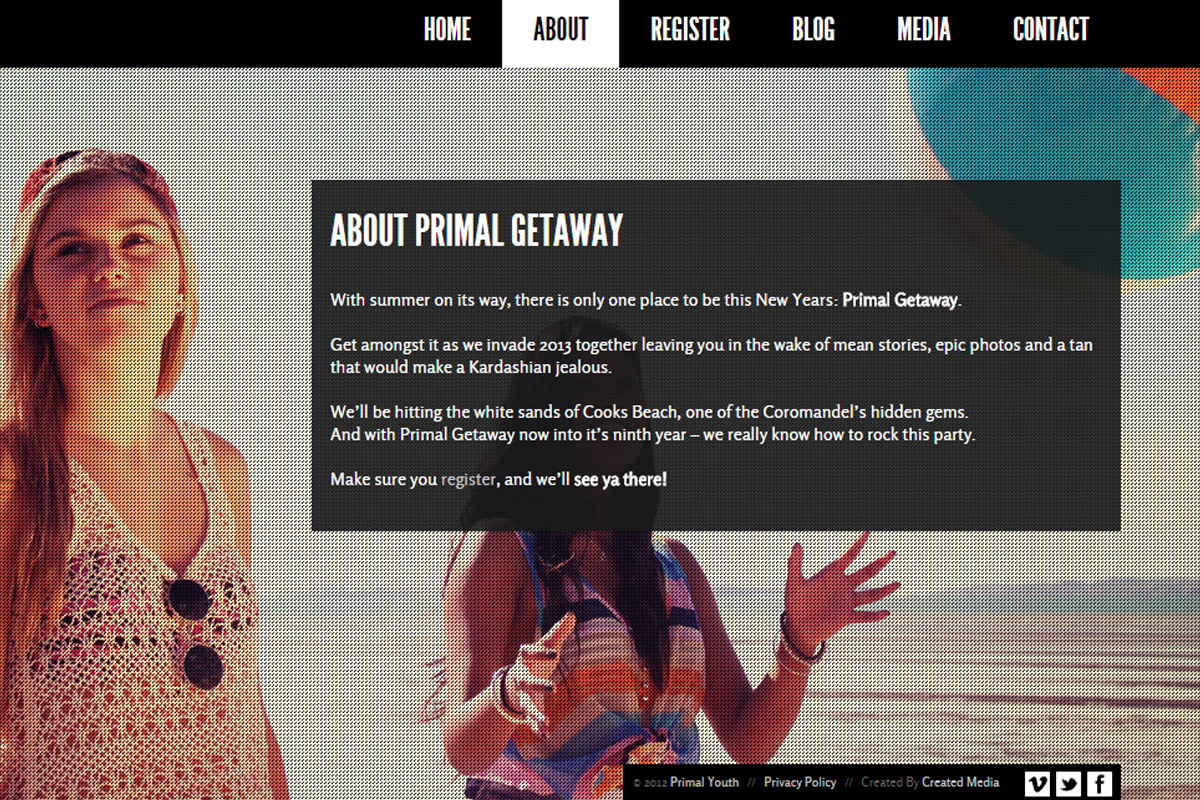Go to the HOME menu item
The height and width of the screenshot is (800, 1200).
(x=447, y=30)
